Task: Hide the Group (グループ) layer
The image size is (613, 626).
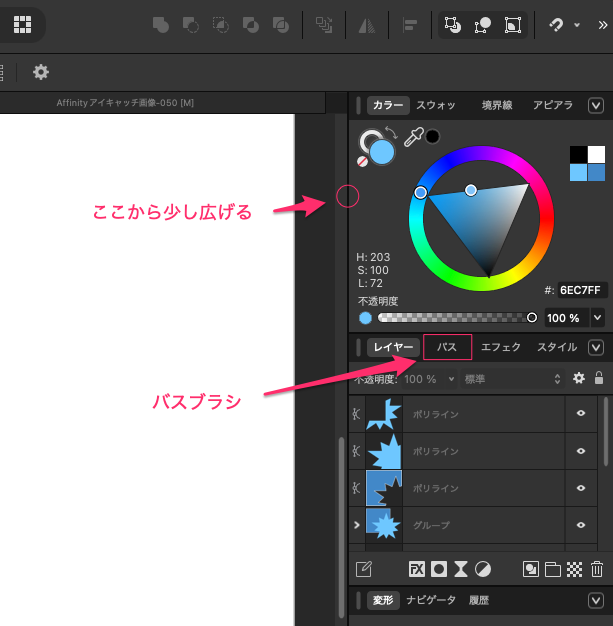Action: click(581, 525)
